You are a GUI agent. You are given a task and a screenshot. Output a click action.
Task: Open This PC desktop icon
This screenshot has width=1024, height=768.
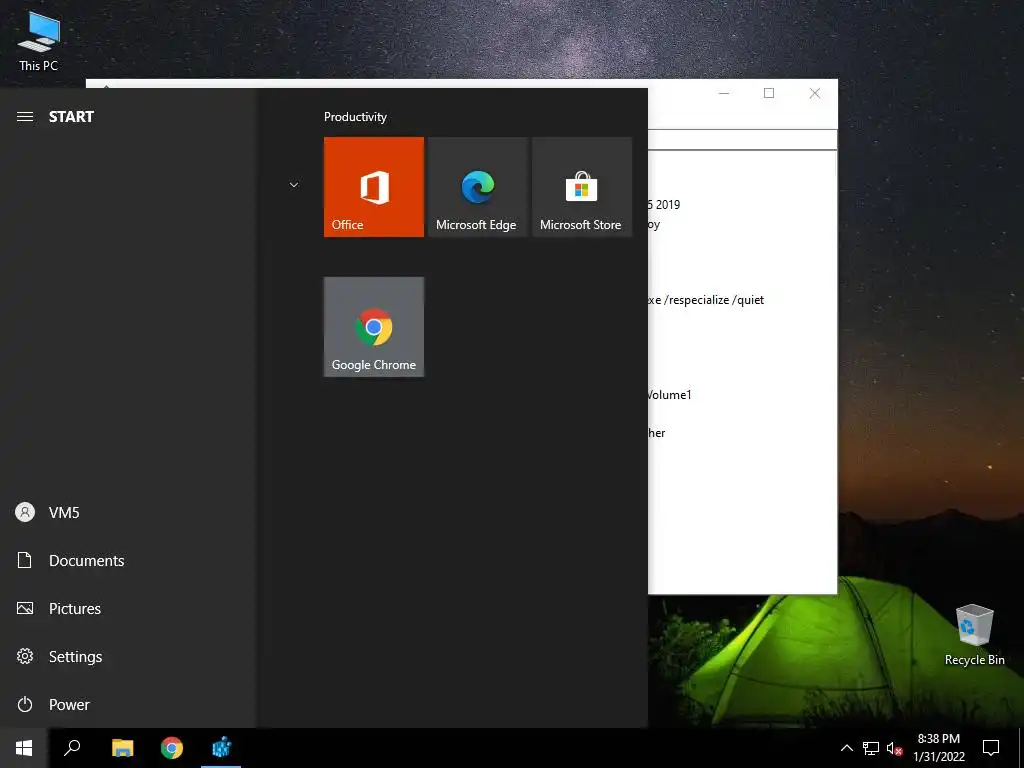click(x=39, y=40)
